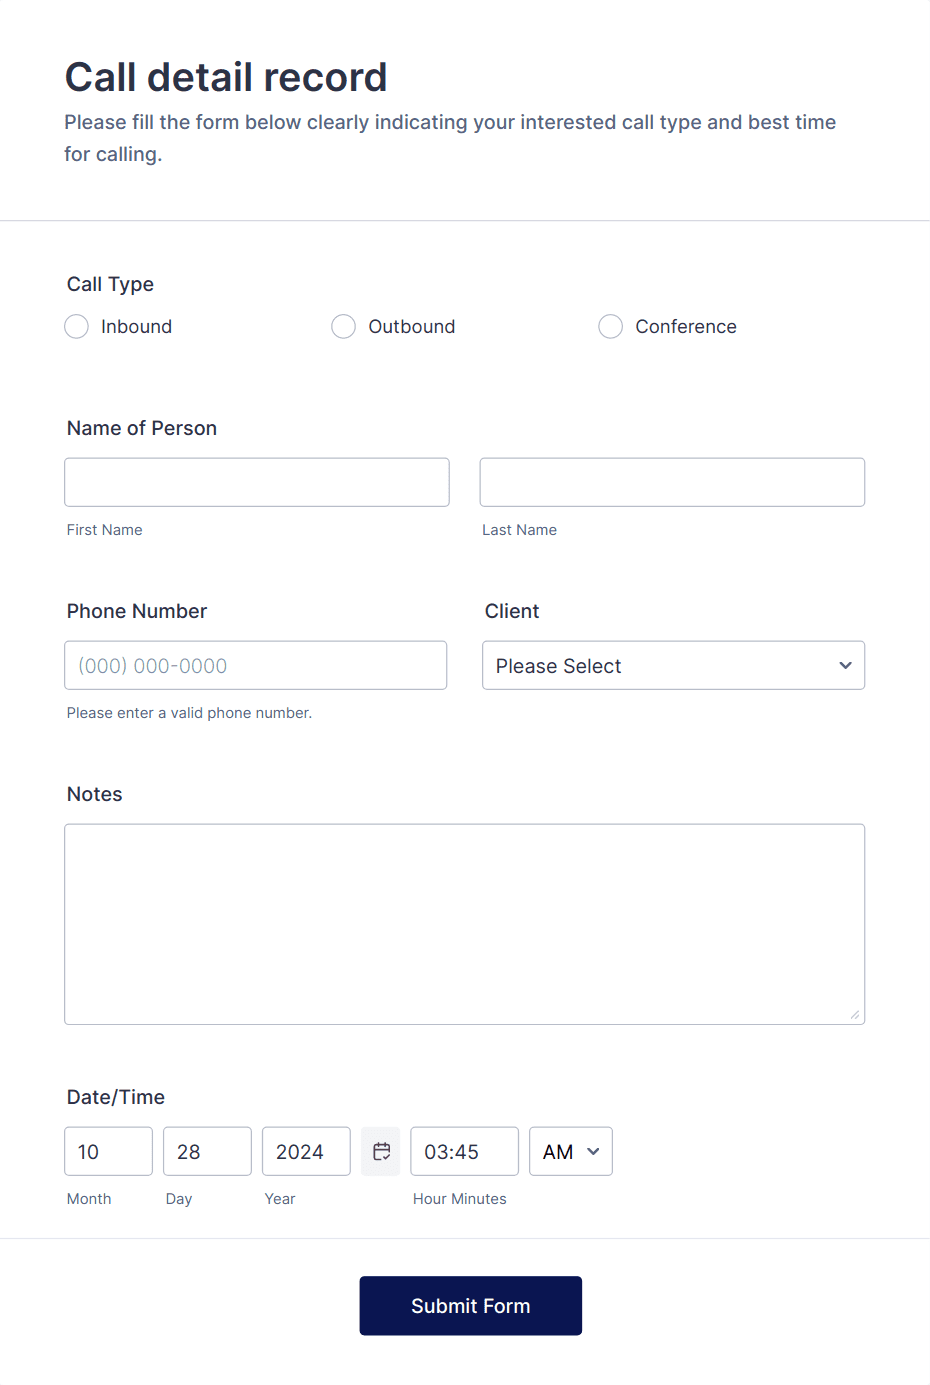The image size is (930, 1385).
Task: Mark the call as Conference
Action: click(x=610, y=326)
